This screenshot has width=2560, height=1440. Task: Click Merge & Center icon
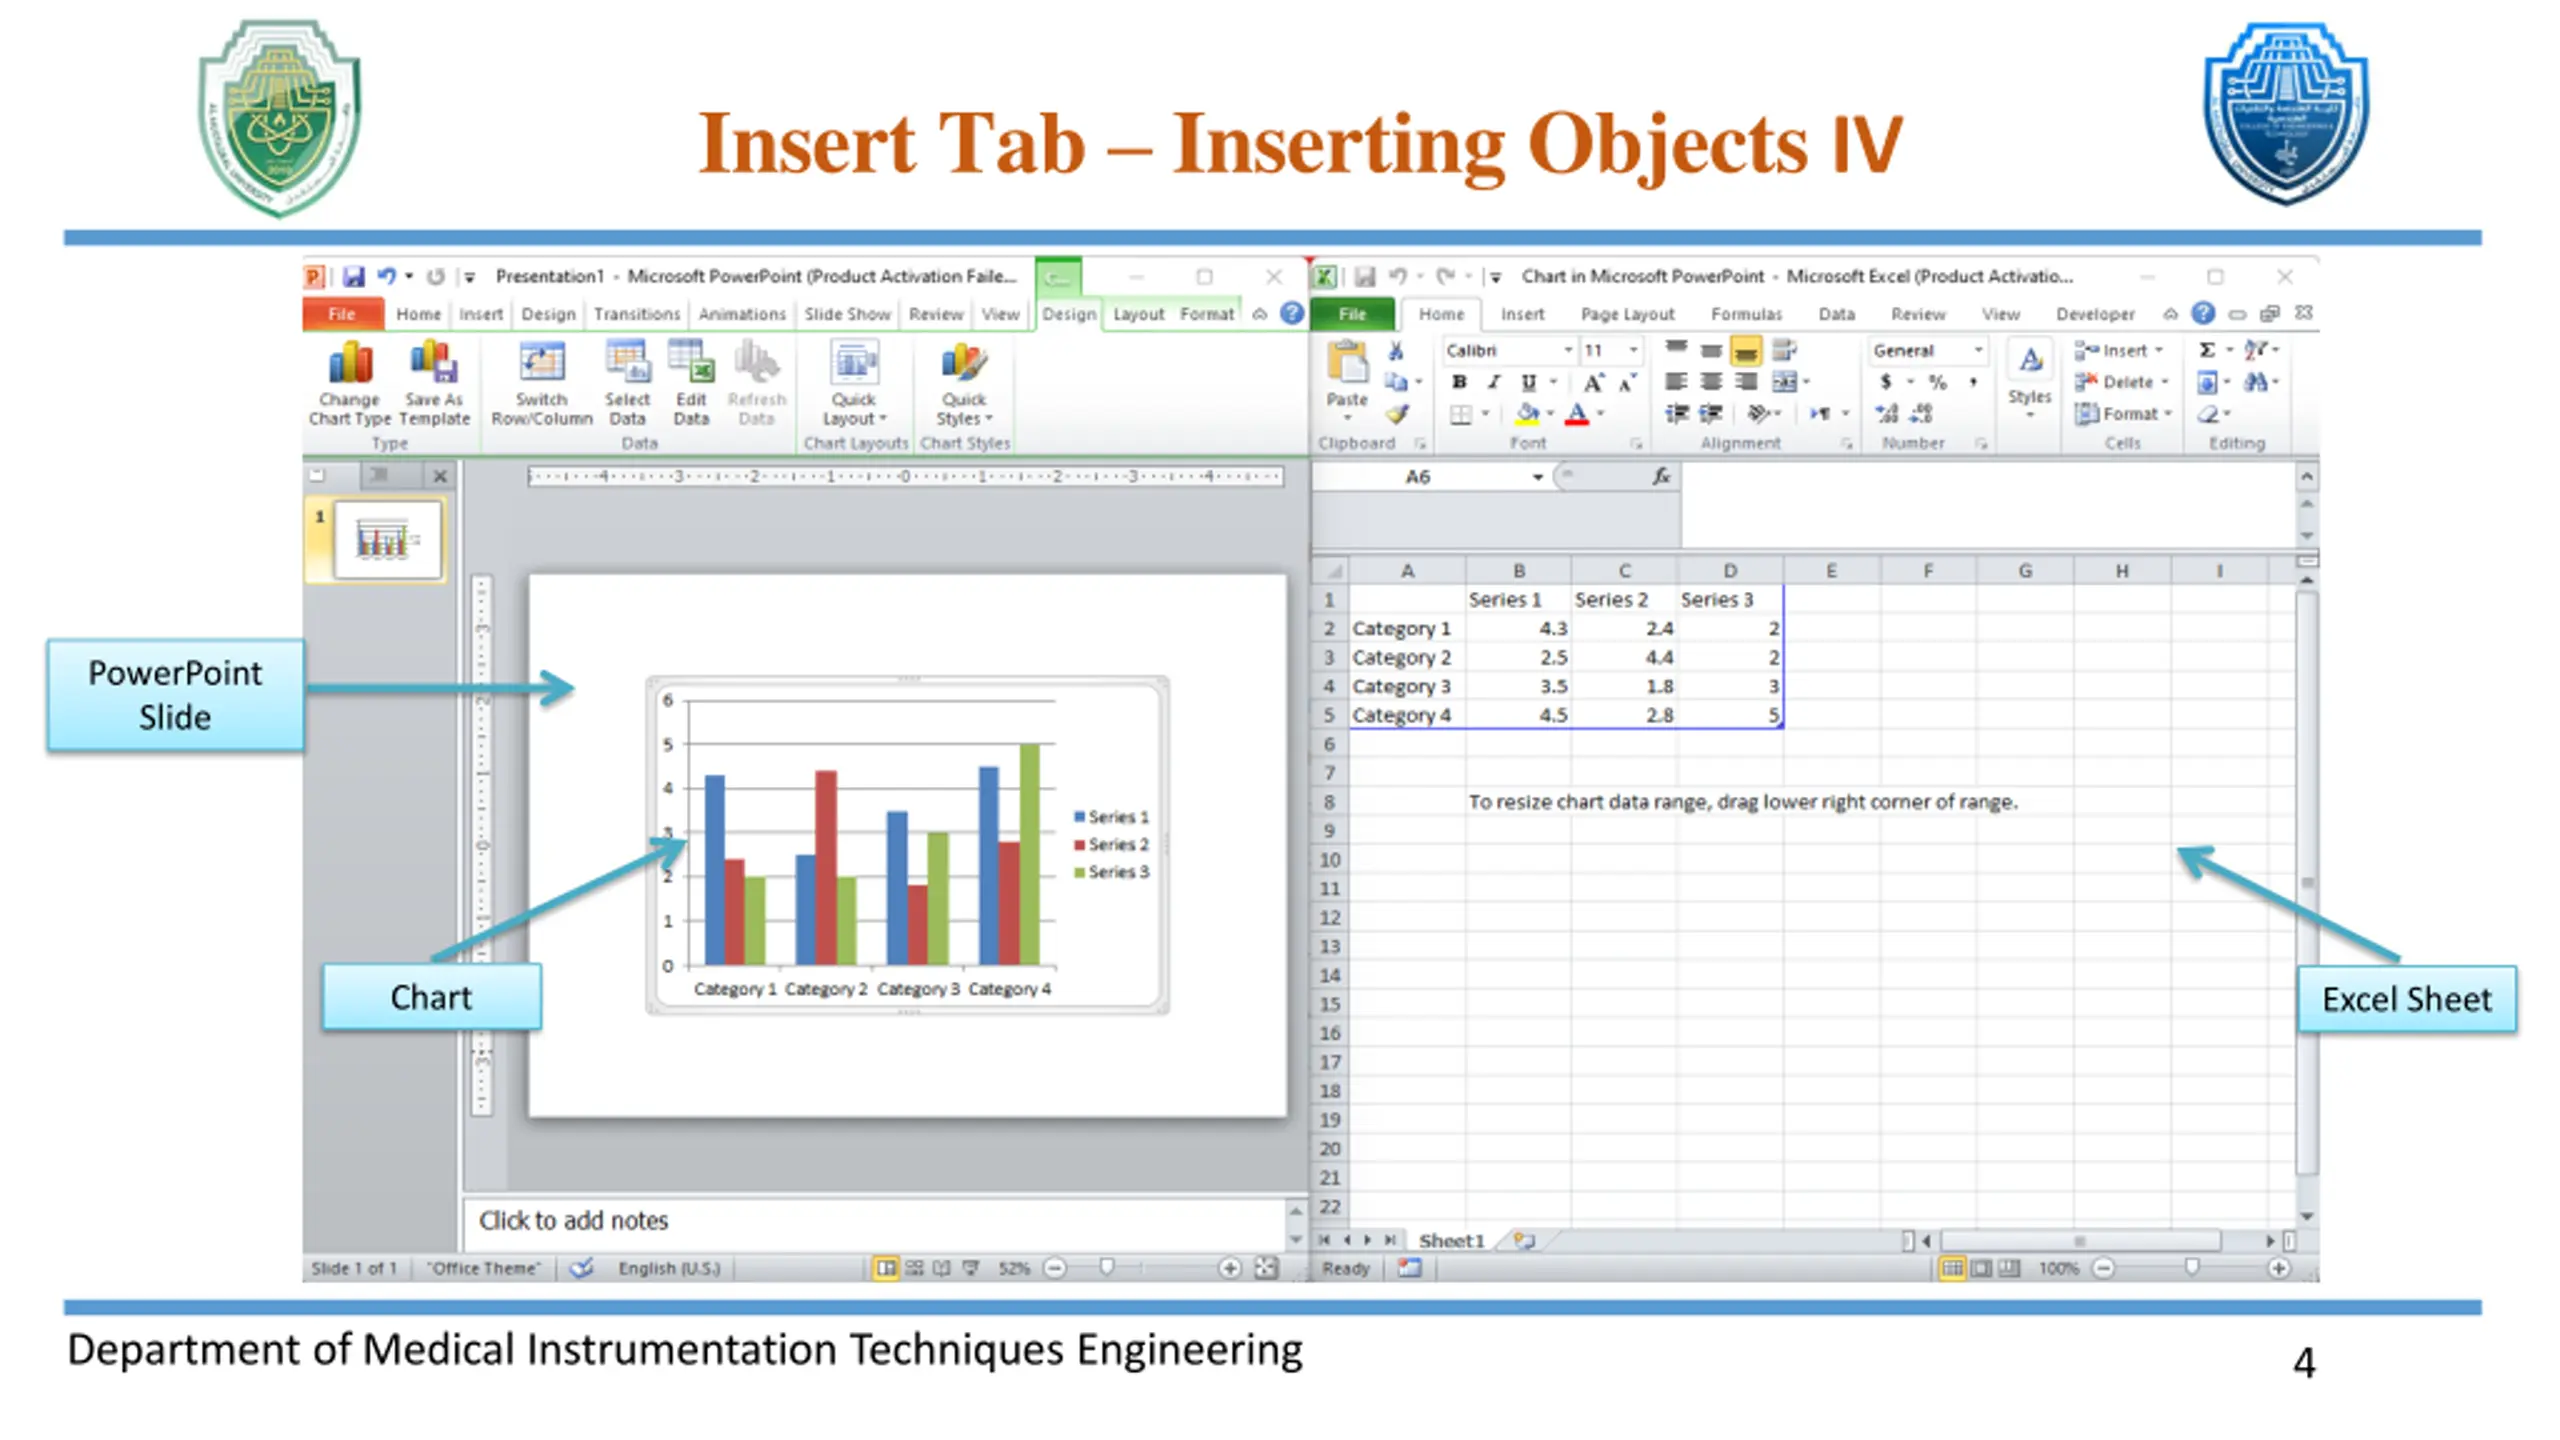point(1784,382)
